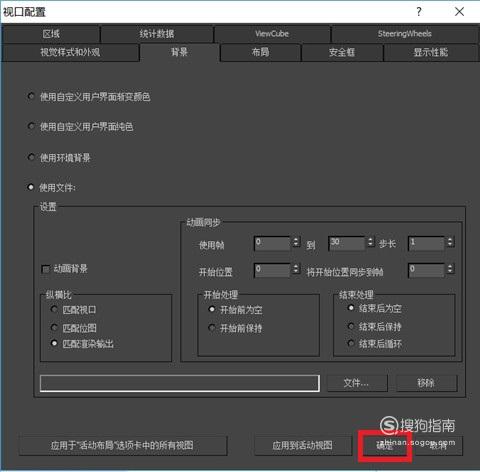Switch to the 布局 tab

pyautogui.click(x=260, y=52)
